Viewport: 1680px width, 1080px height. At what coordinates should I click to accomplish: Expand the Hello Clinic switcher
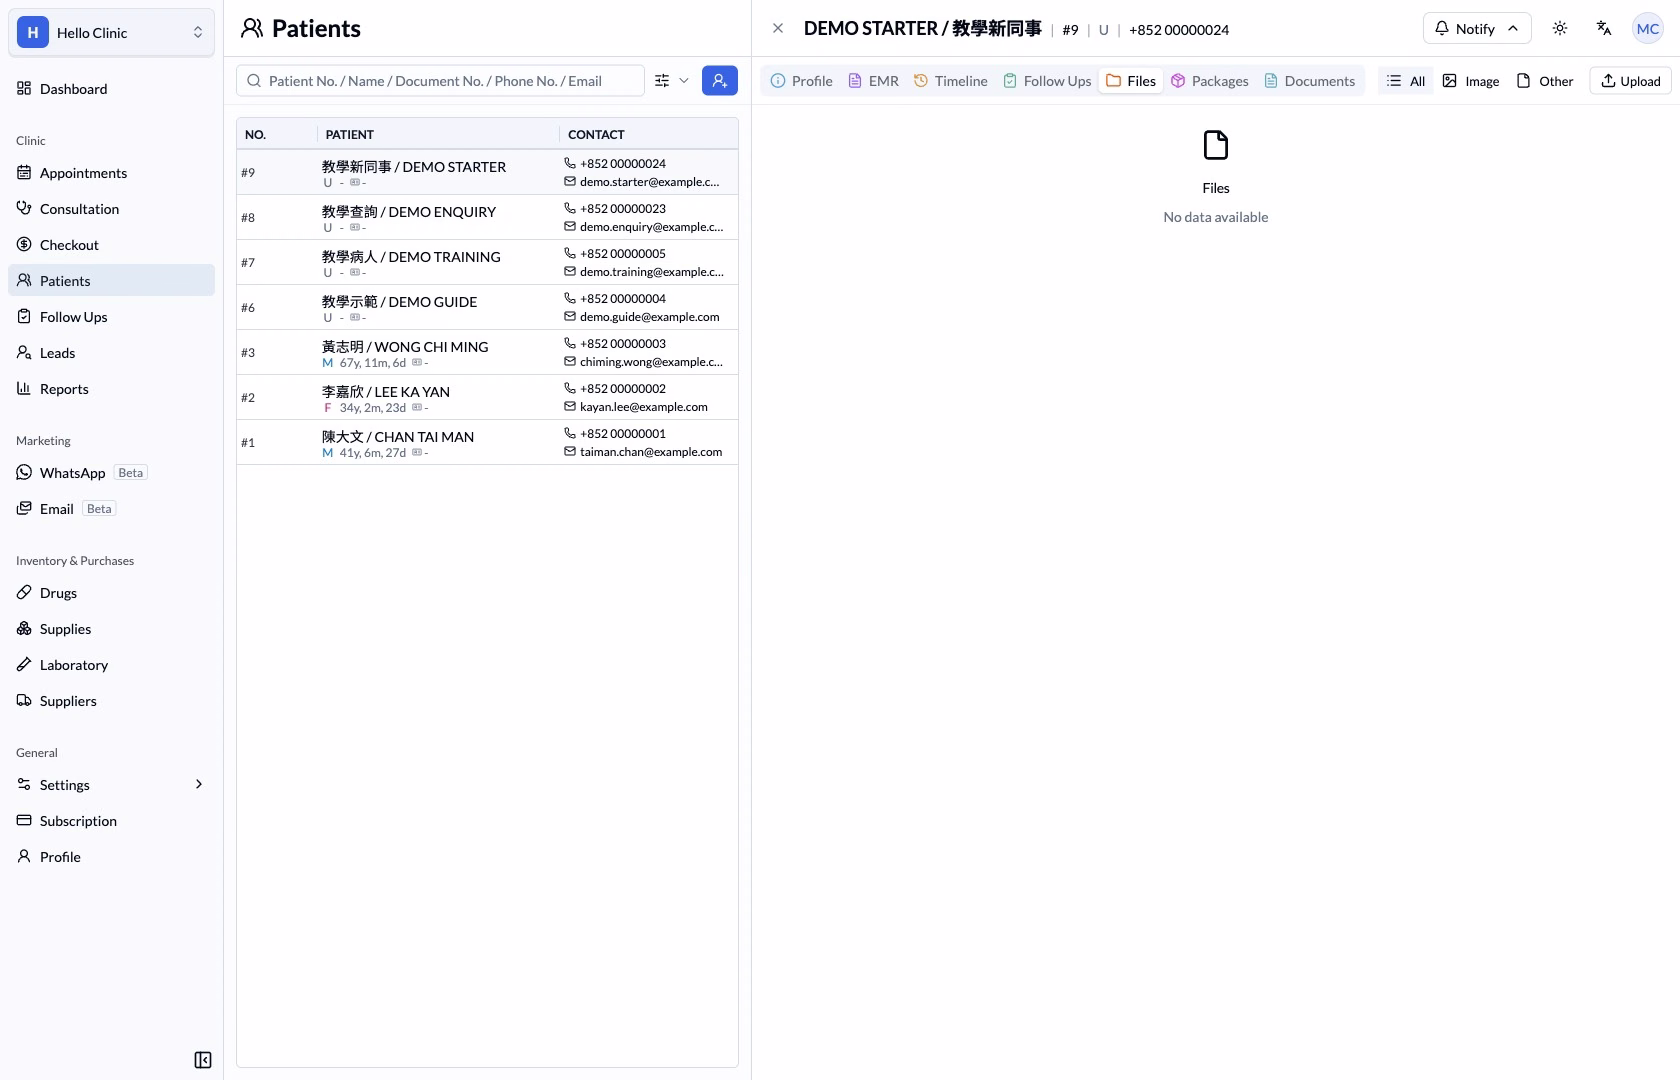(x=111, y=33)
